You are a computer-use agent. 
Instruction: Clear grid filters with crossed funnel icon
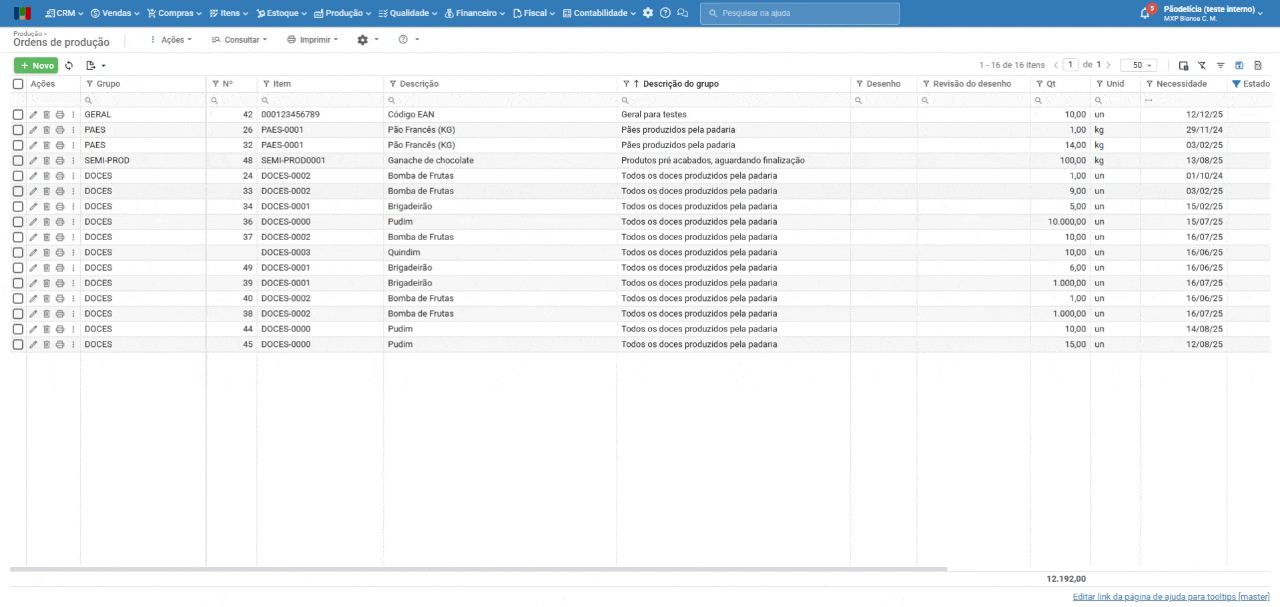pyautogui.click(x=1202, y=65)
